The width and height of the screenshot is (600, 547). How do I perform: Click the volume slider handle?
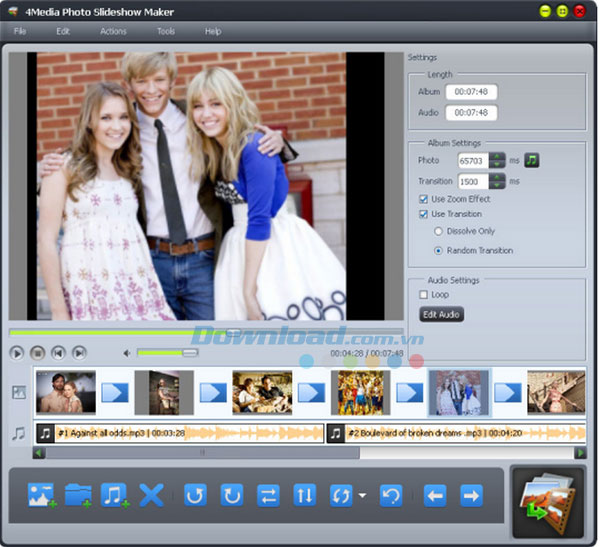[x=190, y=353]
